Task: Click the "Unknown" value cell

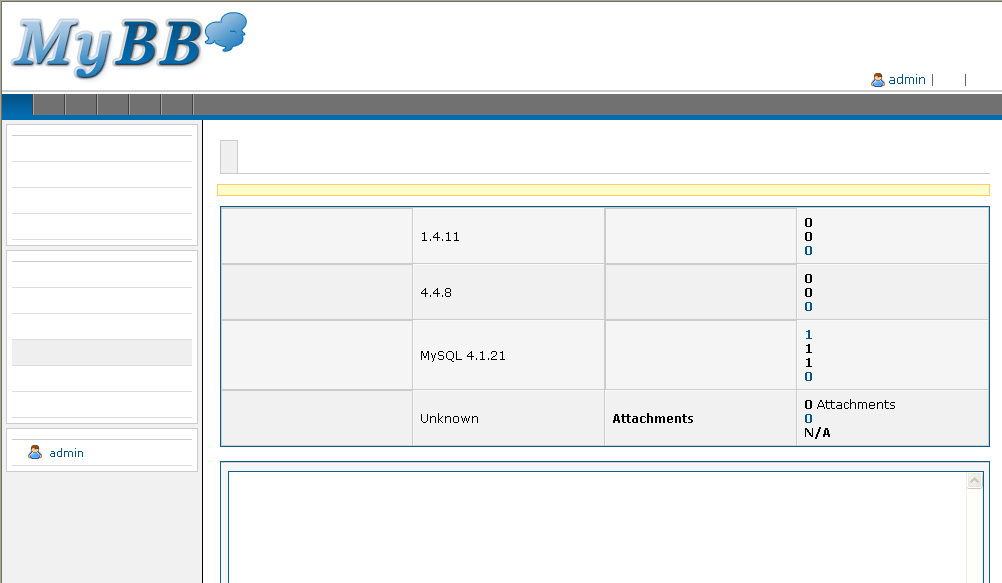Action: pos(449,419)
